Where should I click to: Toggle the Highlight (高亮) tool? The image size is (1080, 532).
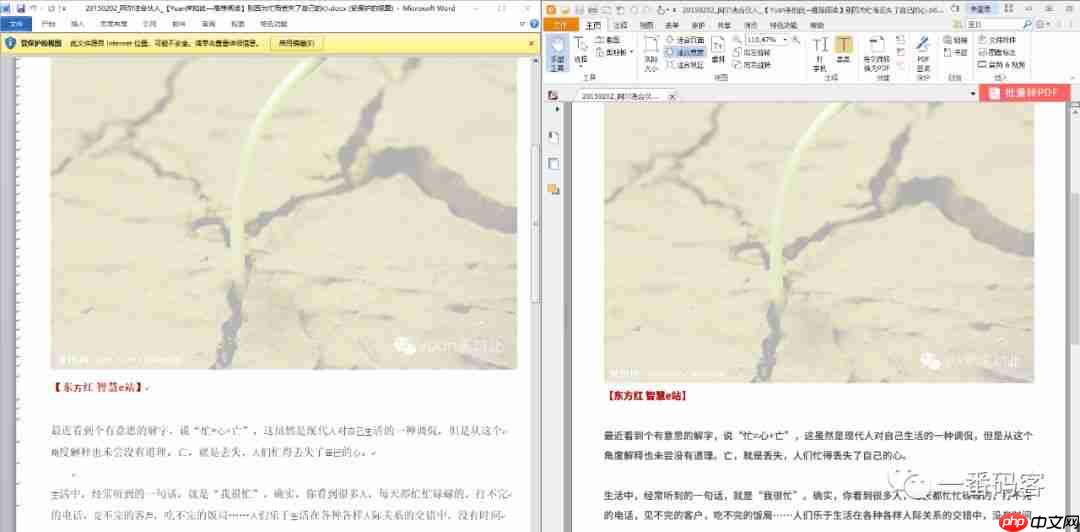[844, 50]
